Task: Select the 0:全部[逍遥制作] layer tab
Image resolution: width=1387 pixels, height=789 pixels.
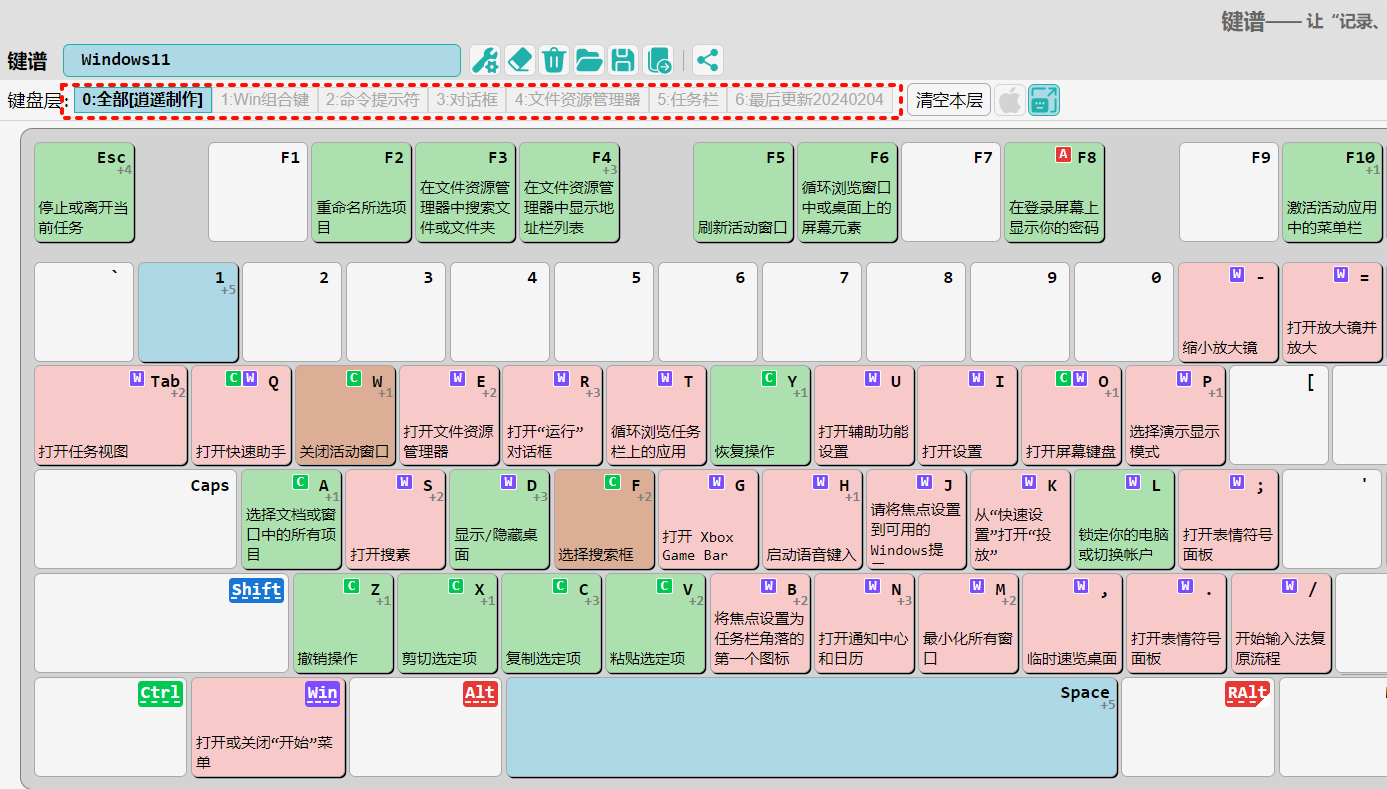Action: (x=142, y=100)
